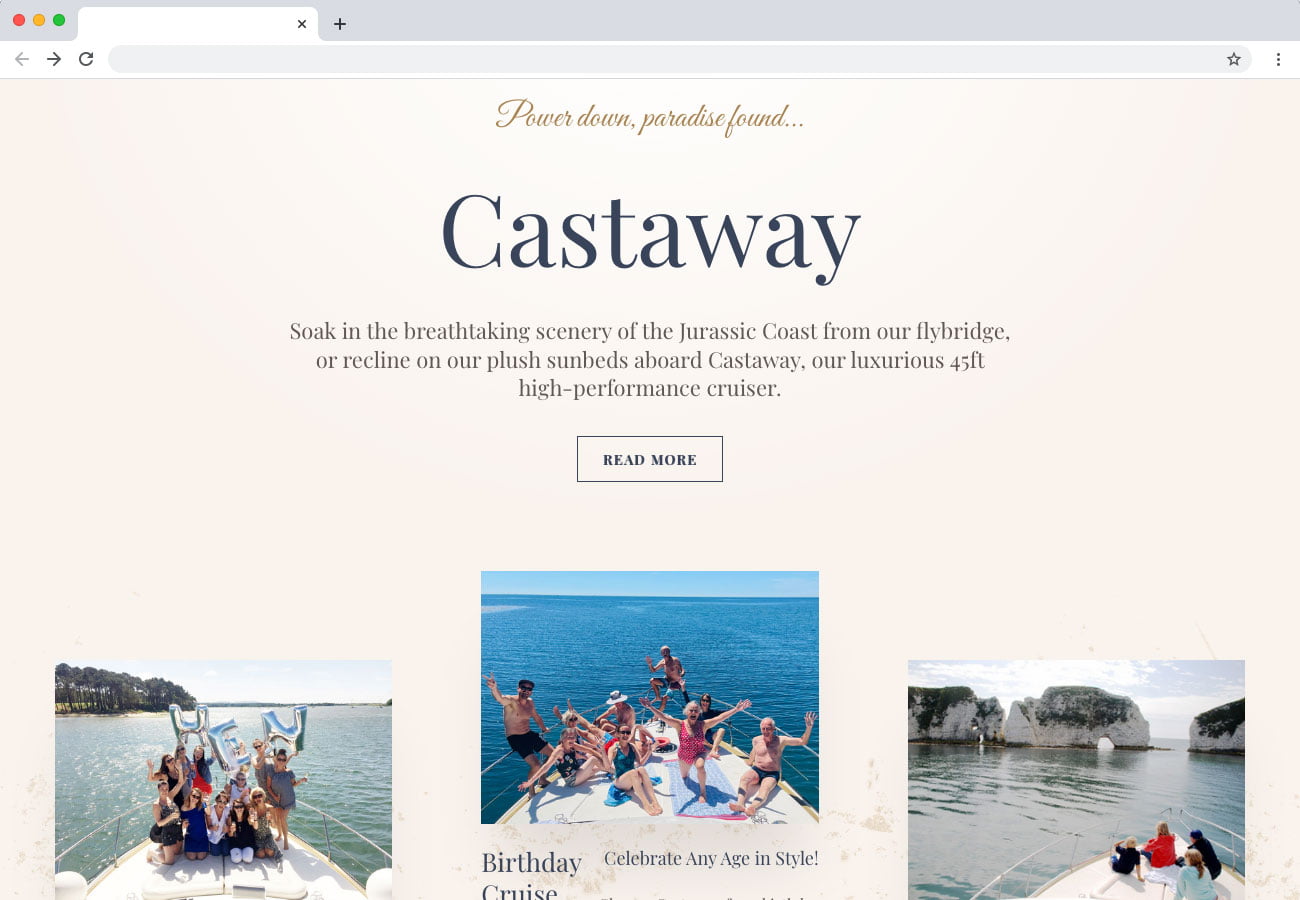
Task: Open the center photo of sunbathers waving
Action: pyautogui.click(x=650, y=697)
